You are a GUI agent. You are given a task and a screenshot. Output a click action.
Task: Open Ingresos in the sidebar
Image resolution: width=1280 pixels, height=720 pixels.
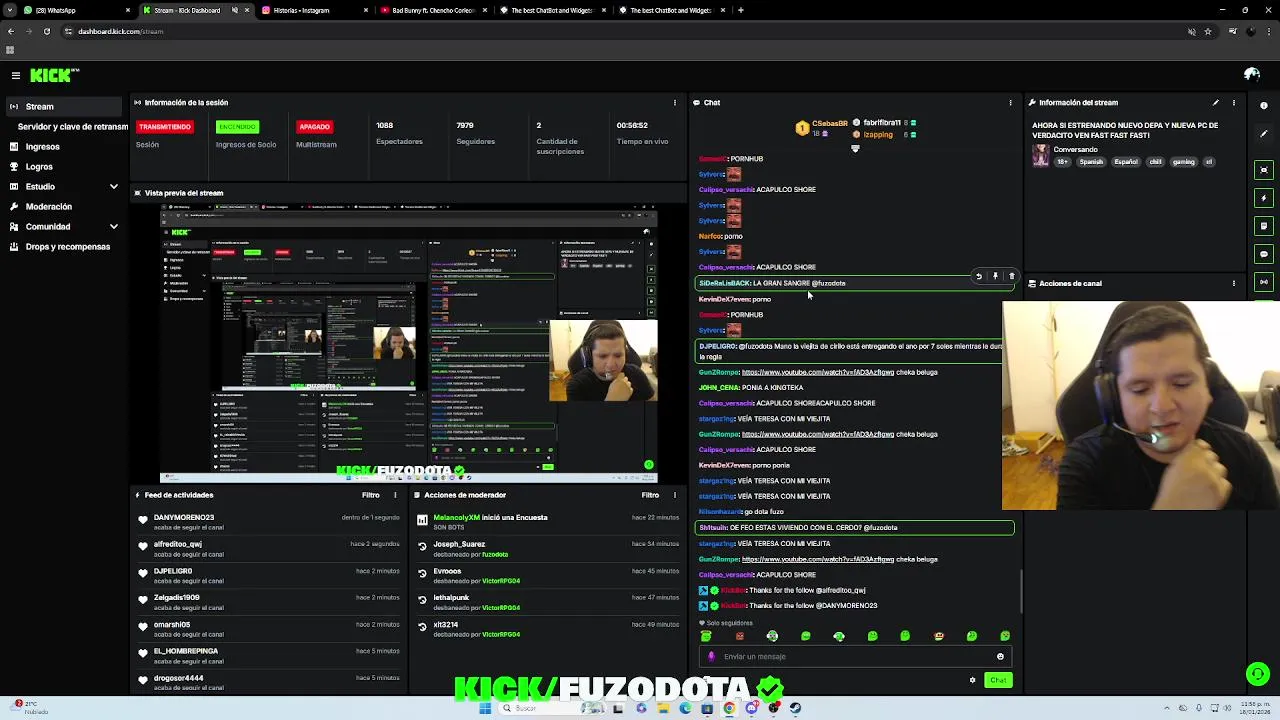tap(42, 147)
